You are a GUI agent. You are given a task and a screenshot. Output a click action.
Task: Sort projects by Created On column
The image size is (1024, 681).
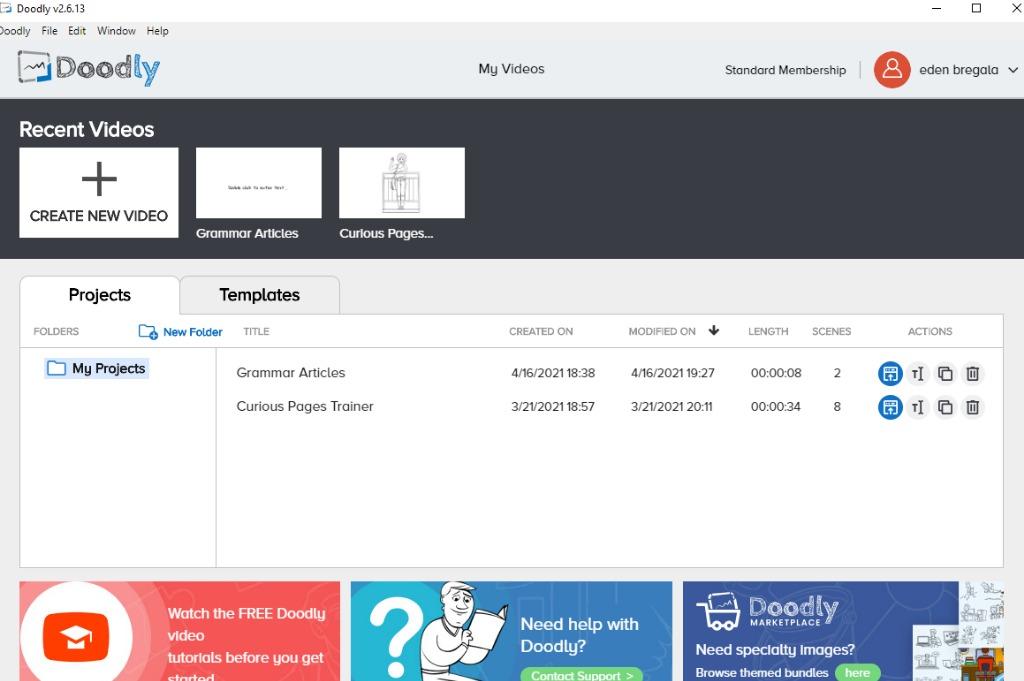pos(541,331)
